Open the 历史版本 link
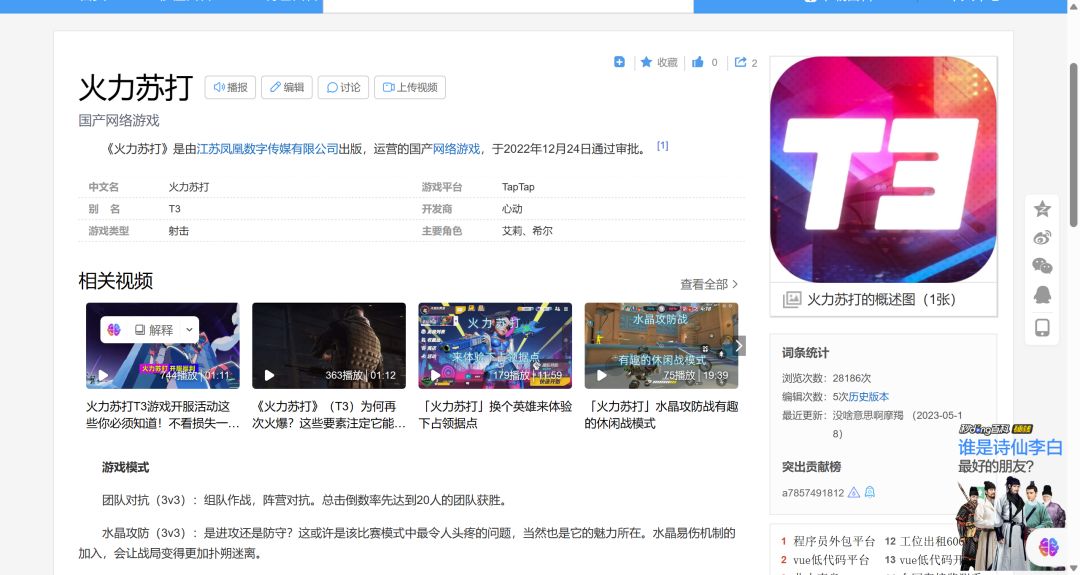Viewport: 1080px width, 575px height. click(869, 397)
